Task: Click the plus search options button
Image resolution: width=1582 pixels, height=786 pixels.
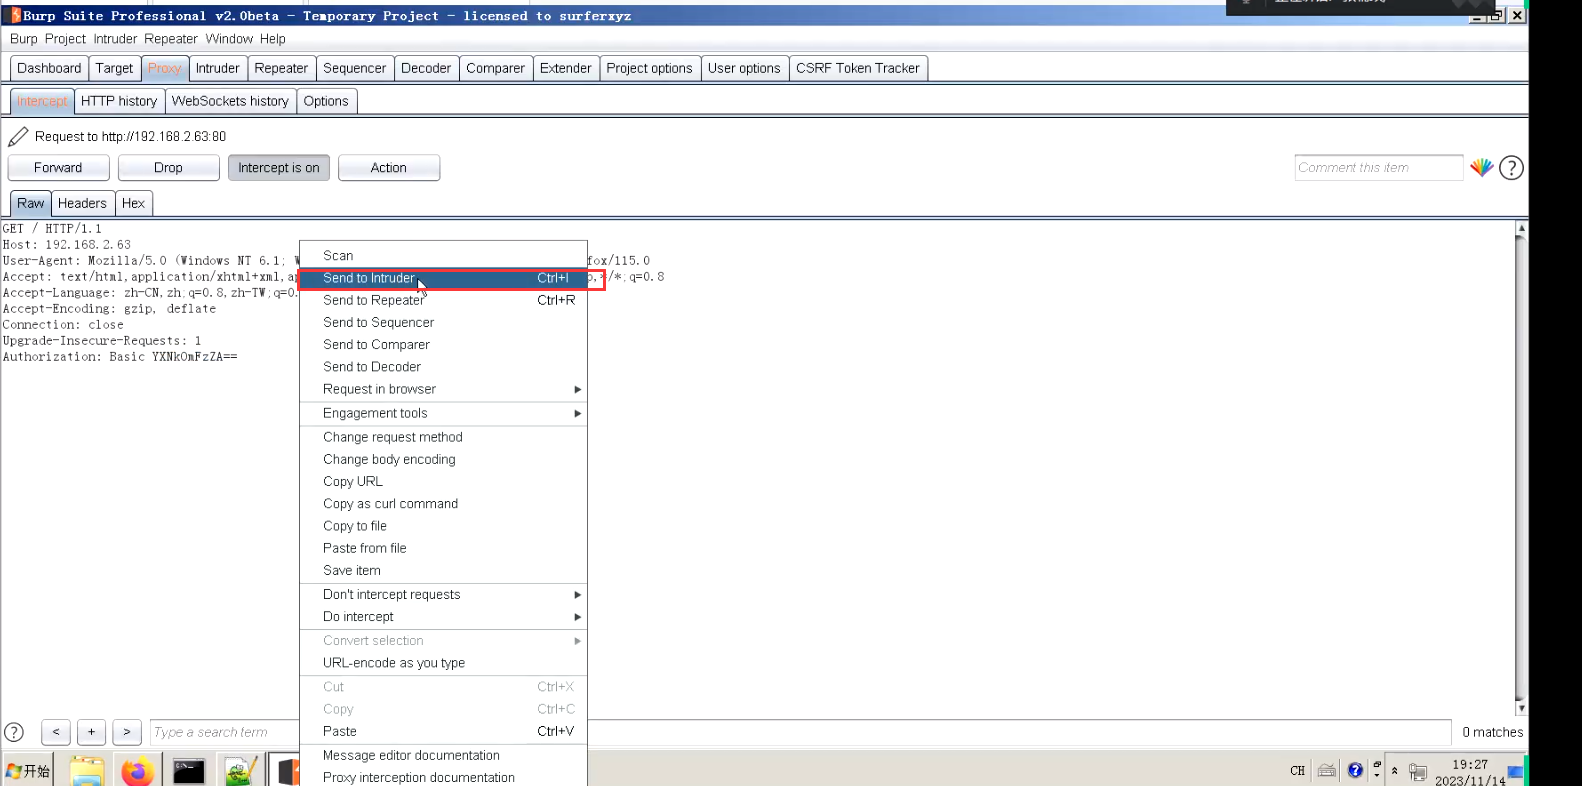Action: point(91,732)
